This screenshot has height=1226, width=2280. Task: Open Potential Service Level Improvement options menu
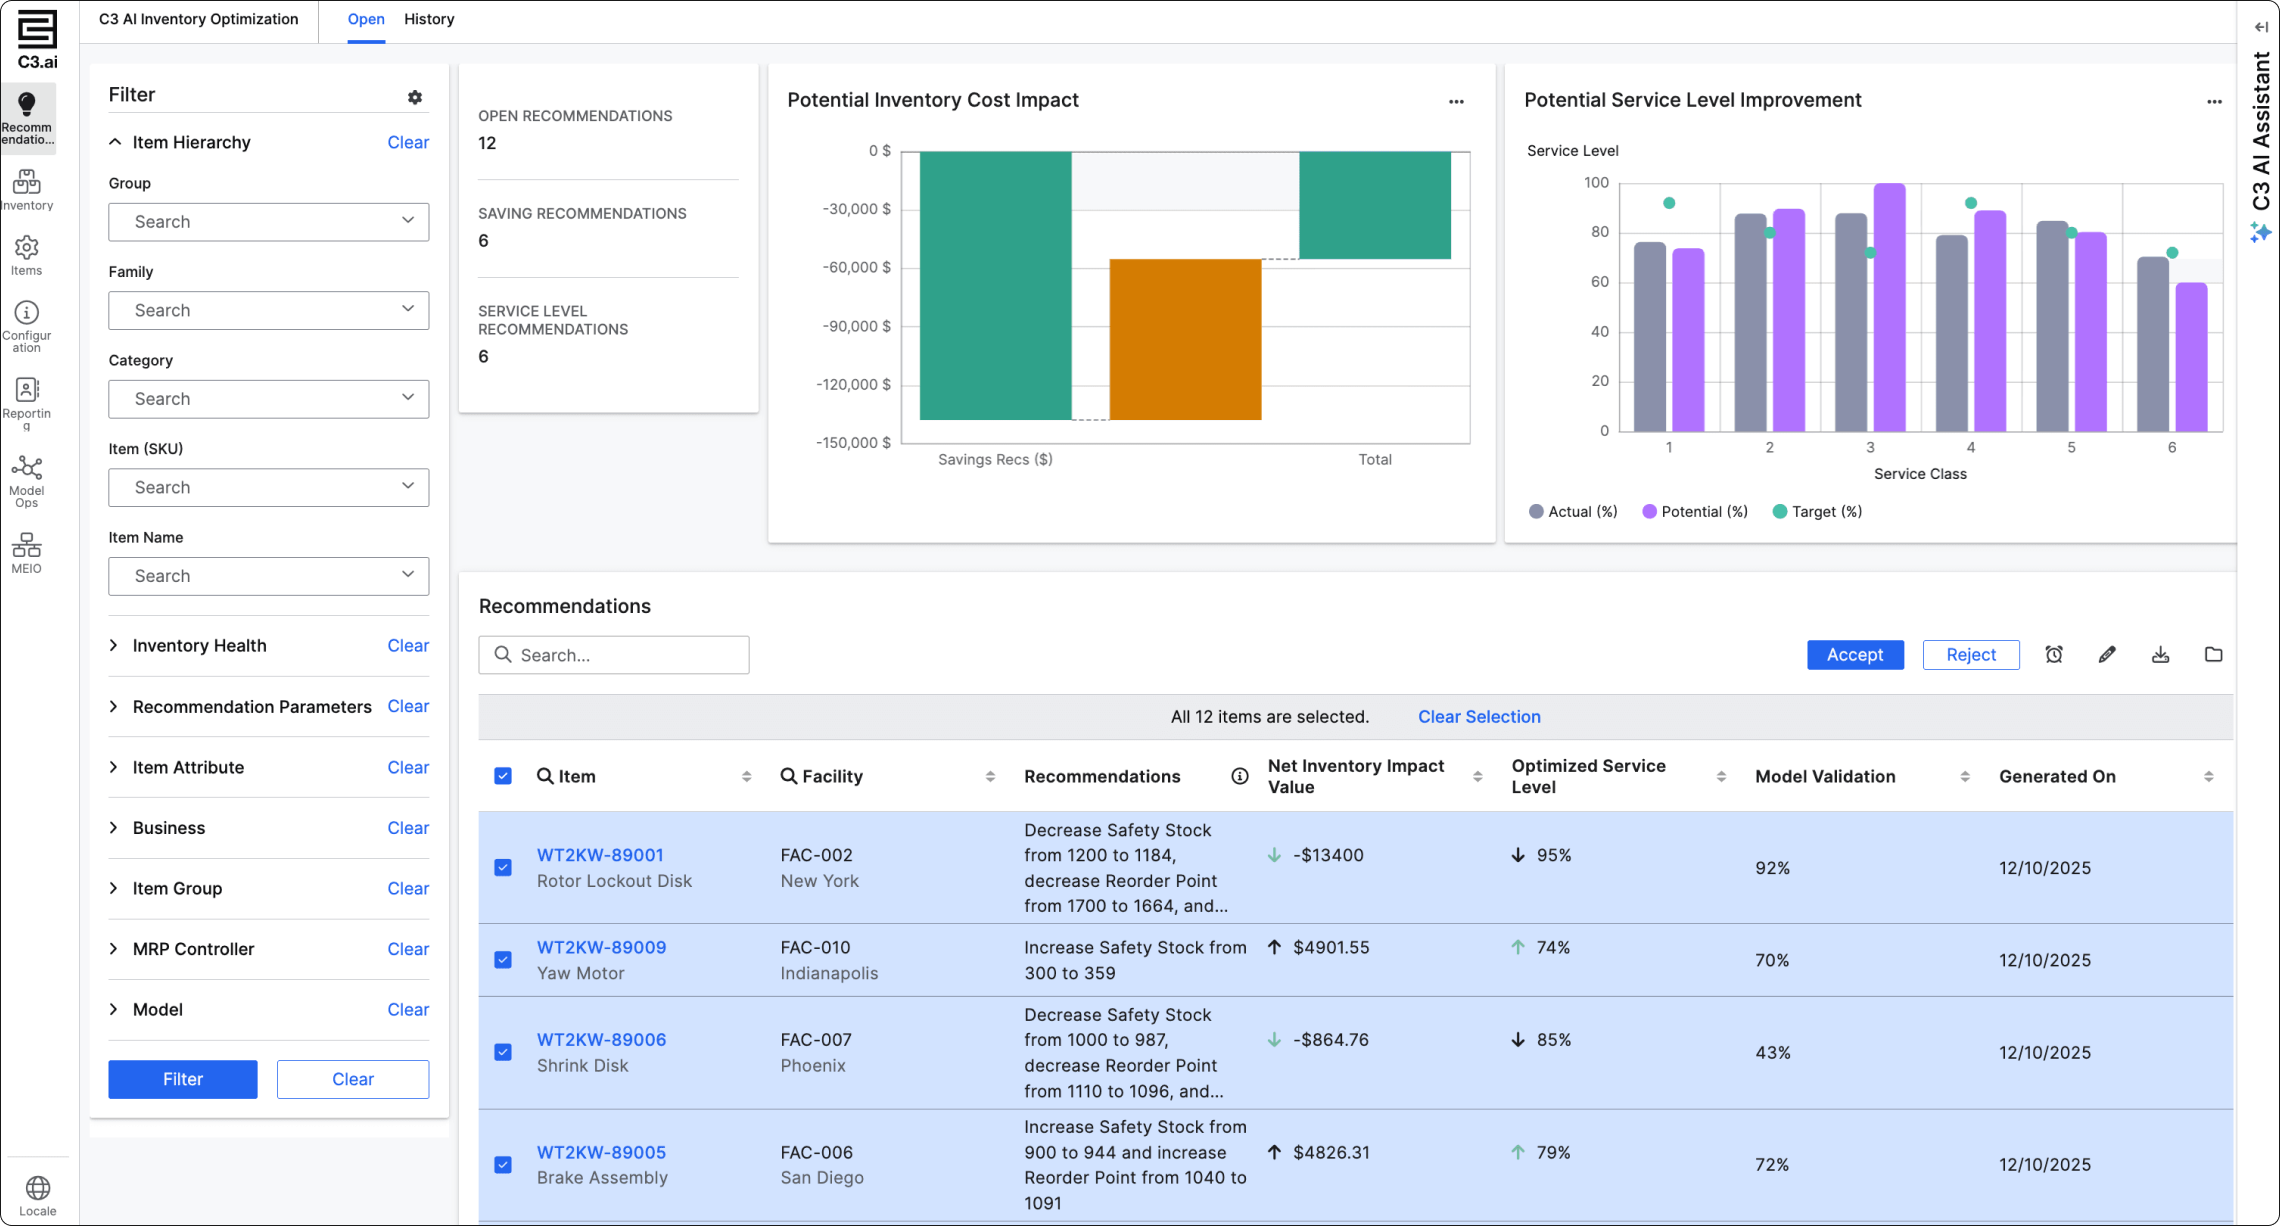[2214, 101]
